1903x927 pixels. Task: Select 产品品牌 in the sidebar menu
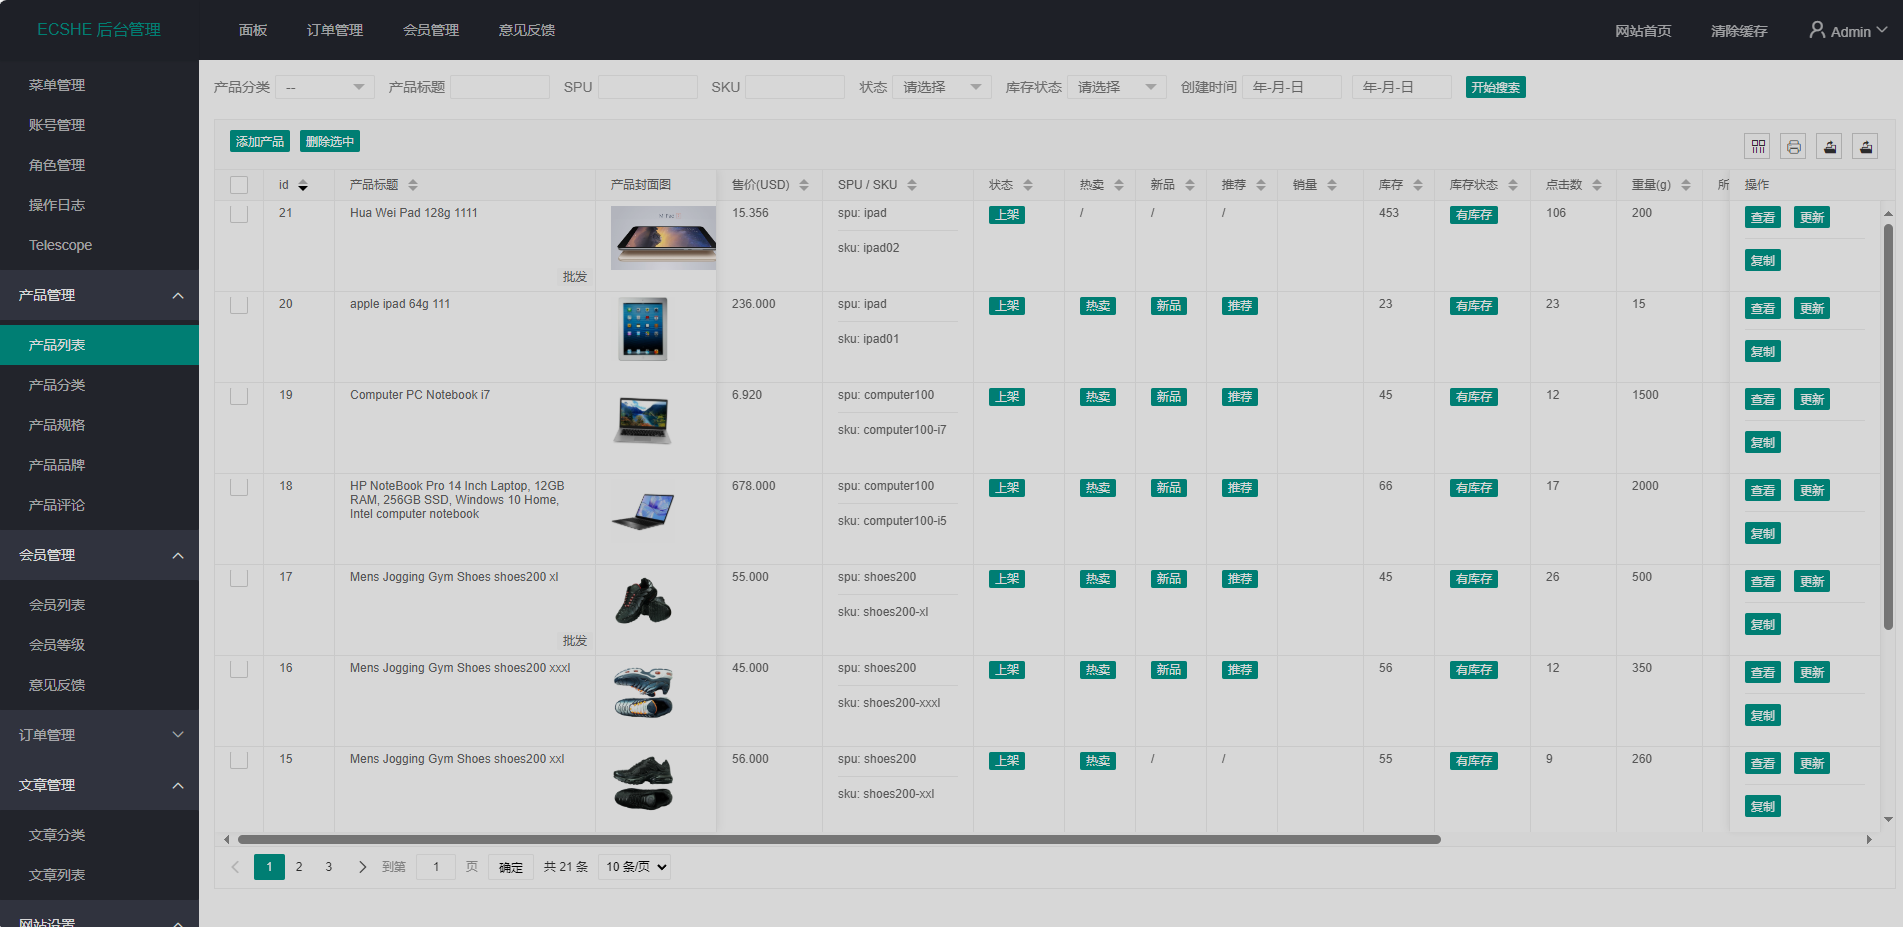(x=57, y=465)
